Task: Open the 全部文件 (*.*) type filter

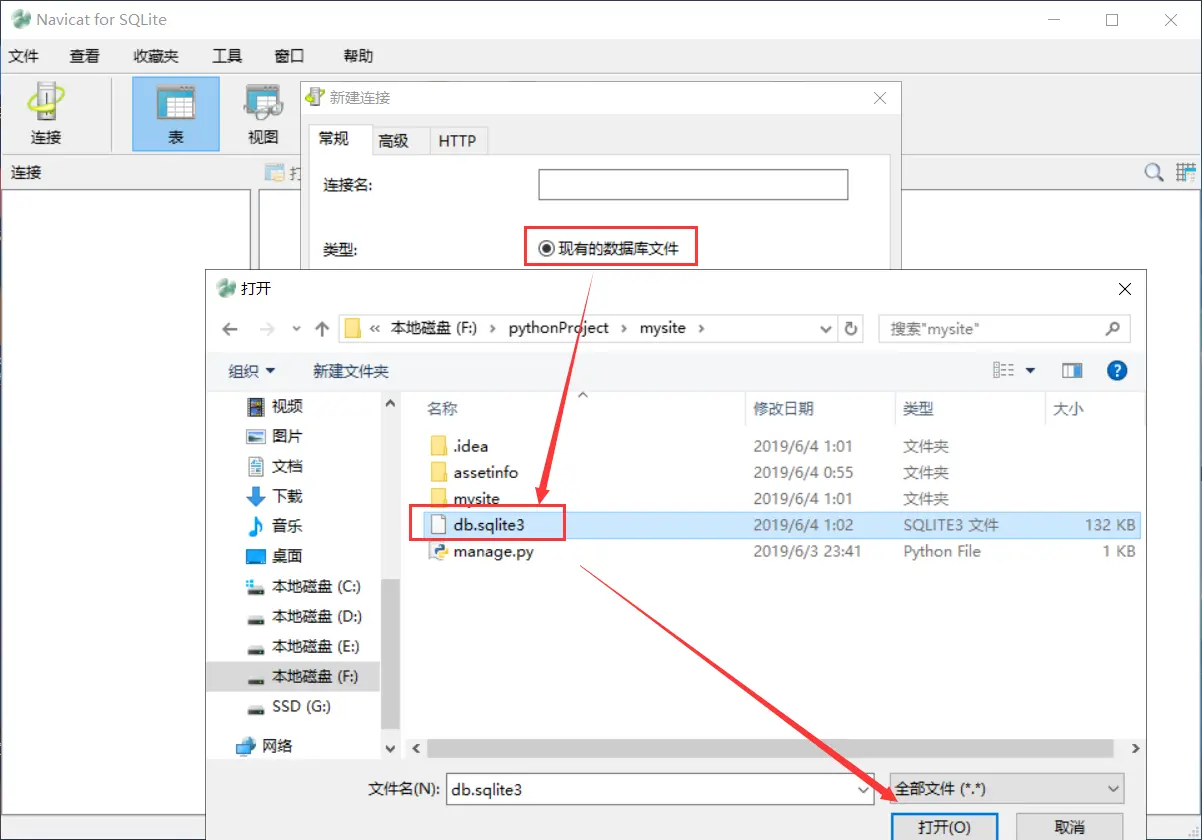Action: point(1006,789)
